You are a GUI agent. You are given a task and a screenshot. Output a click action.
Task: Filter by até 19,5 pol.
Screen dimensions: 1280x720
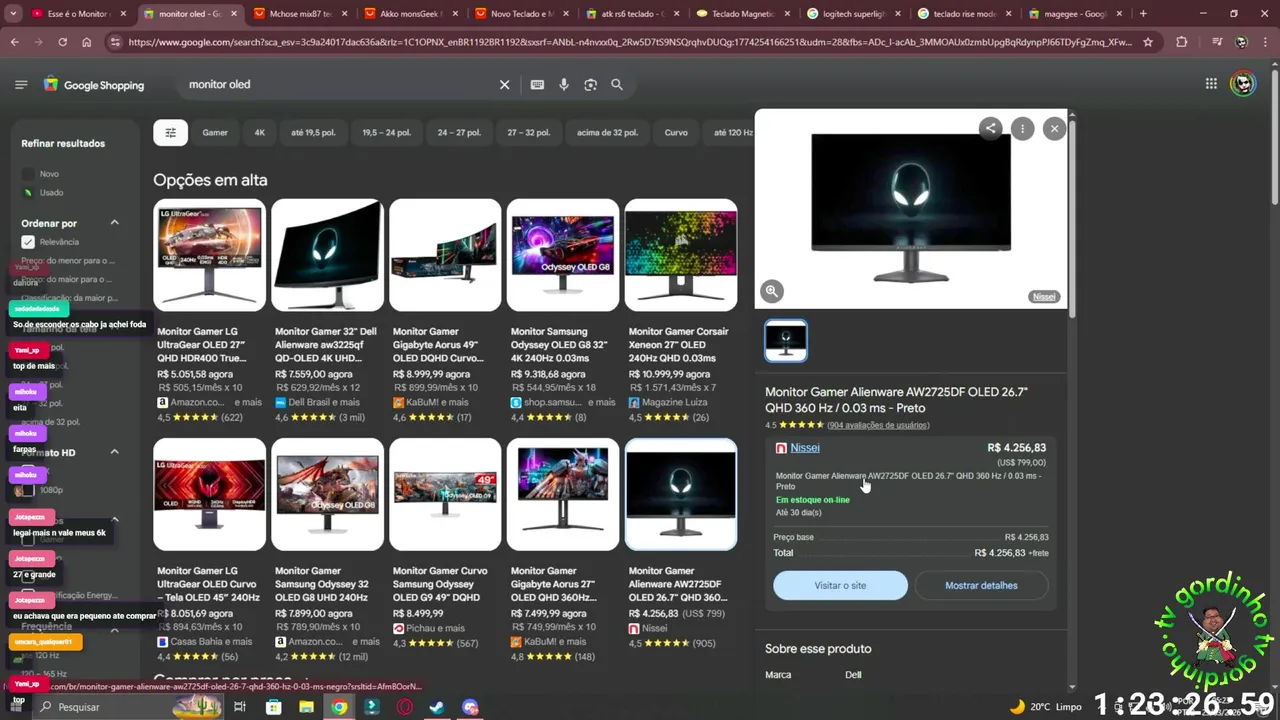pyautogui.click(x=313, y=132)
